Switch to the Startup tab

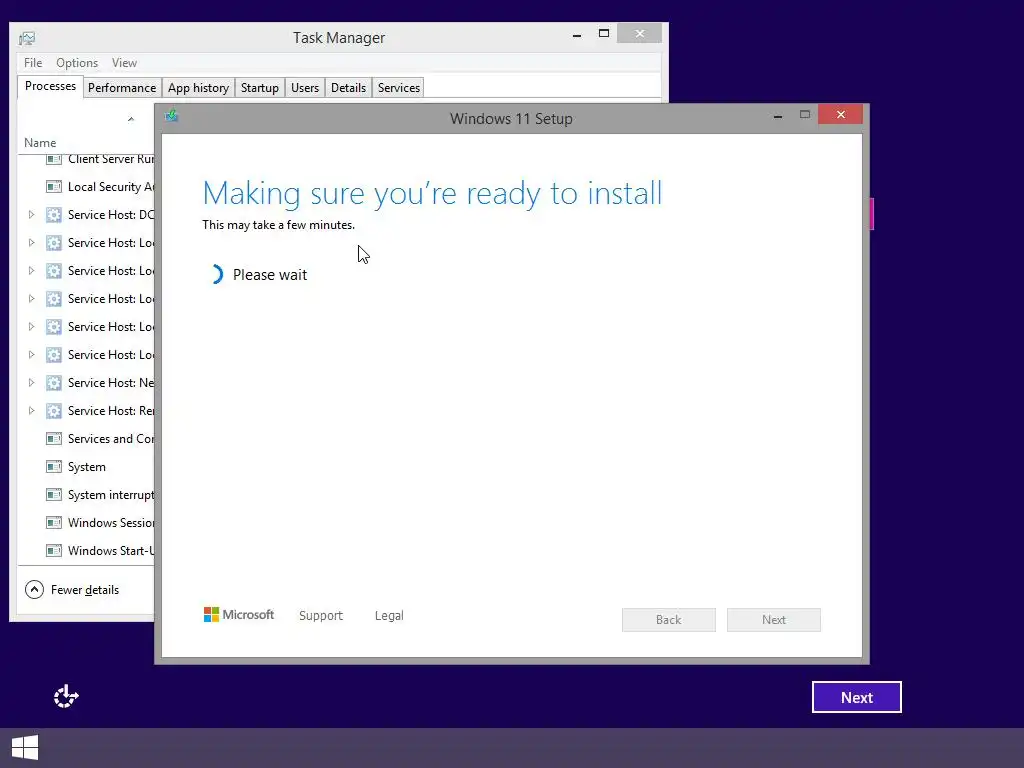tap(260, 88)
